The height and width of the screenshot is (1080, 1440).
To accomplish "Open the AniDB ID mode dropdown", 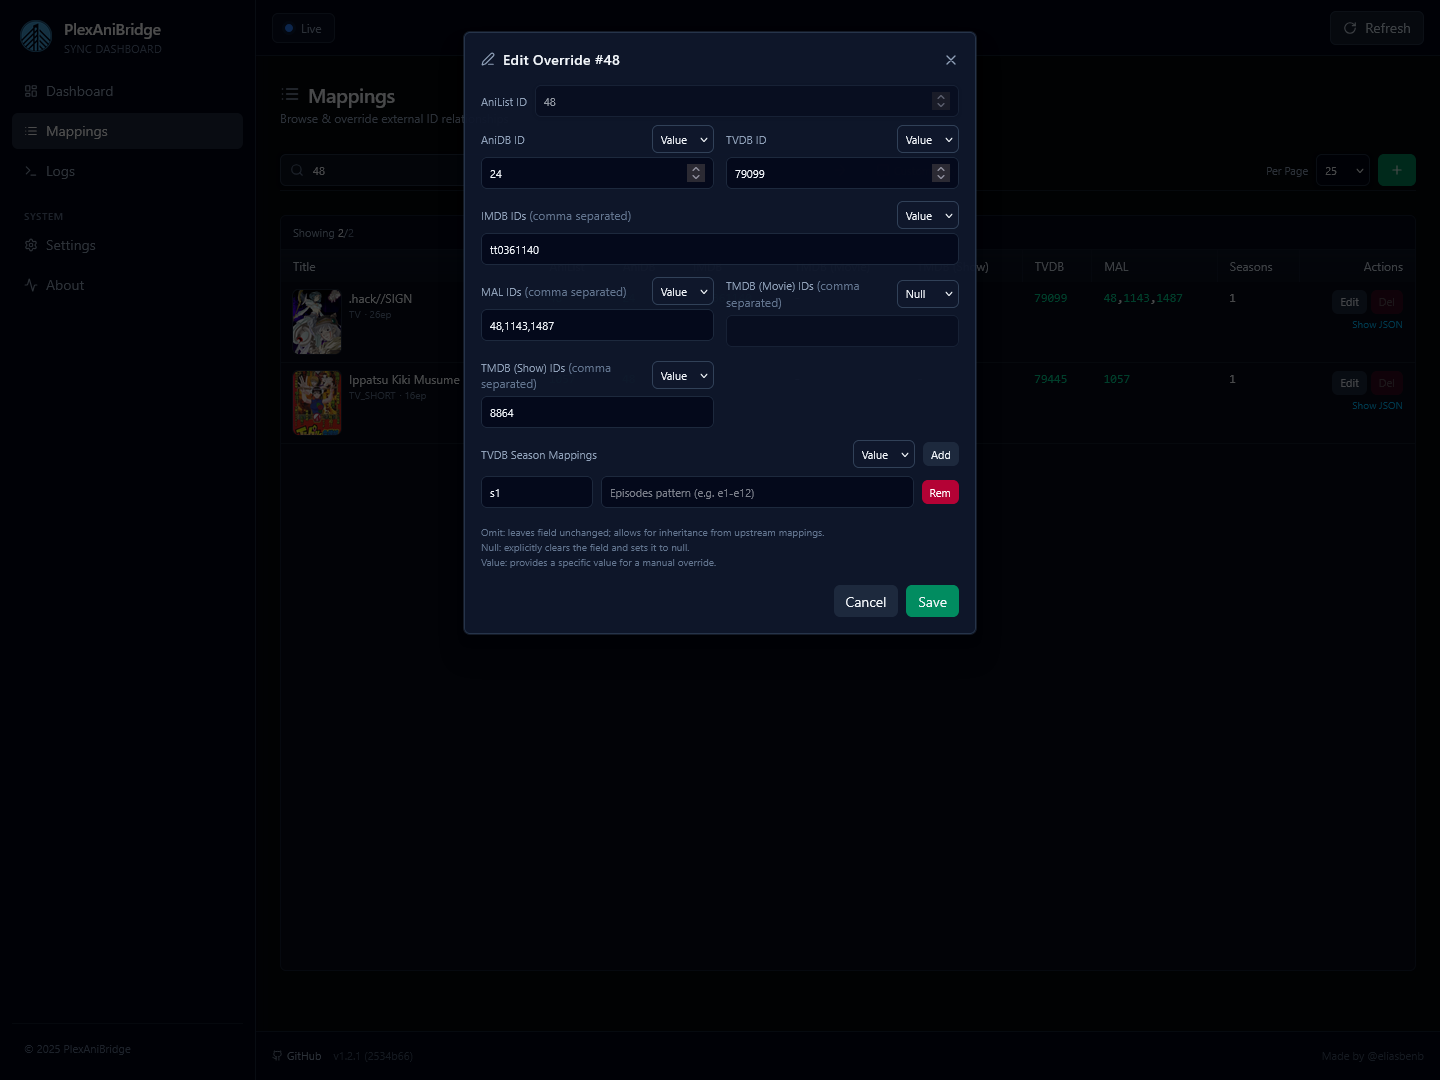I will pos(683,139).
